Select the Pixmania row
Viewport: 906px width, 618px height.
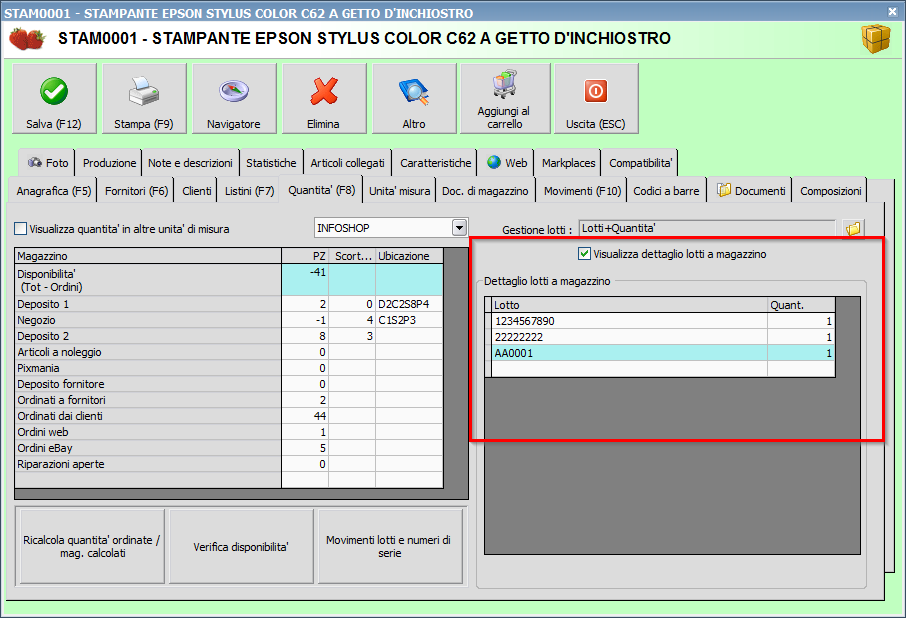(229, 368)
